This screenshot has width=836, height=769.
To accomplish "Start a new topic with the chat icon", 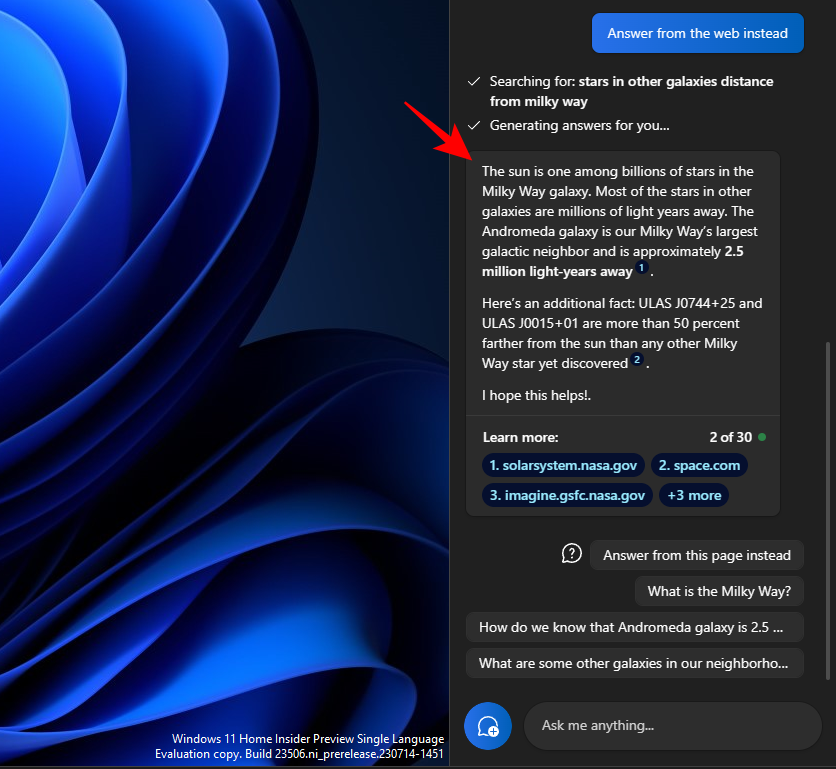I will pos(488,726).
